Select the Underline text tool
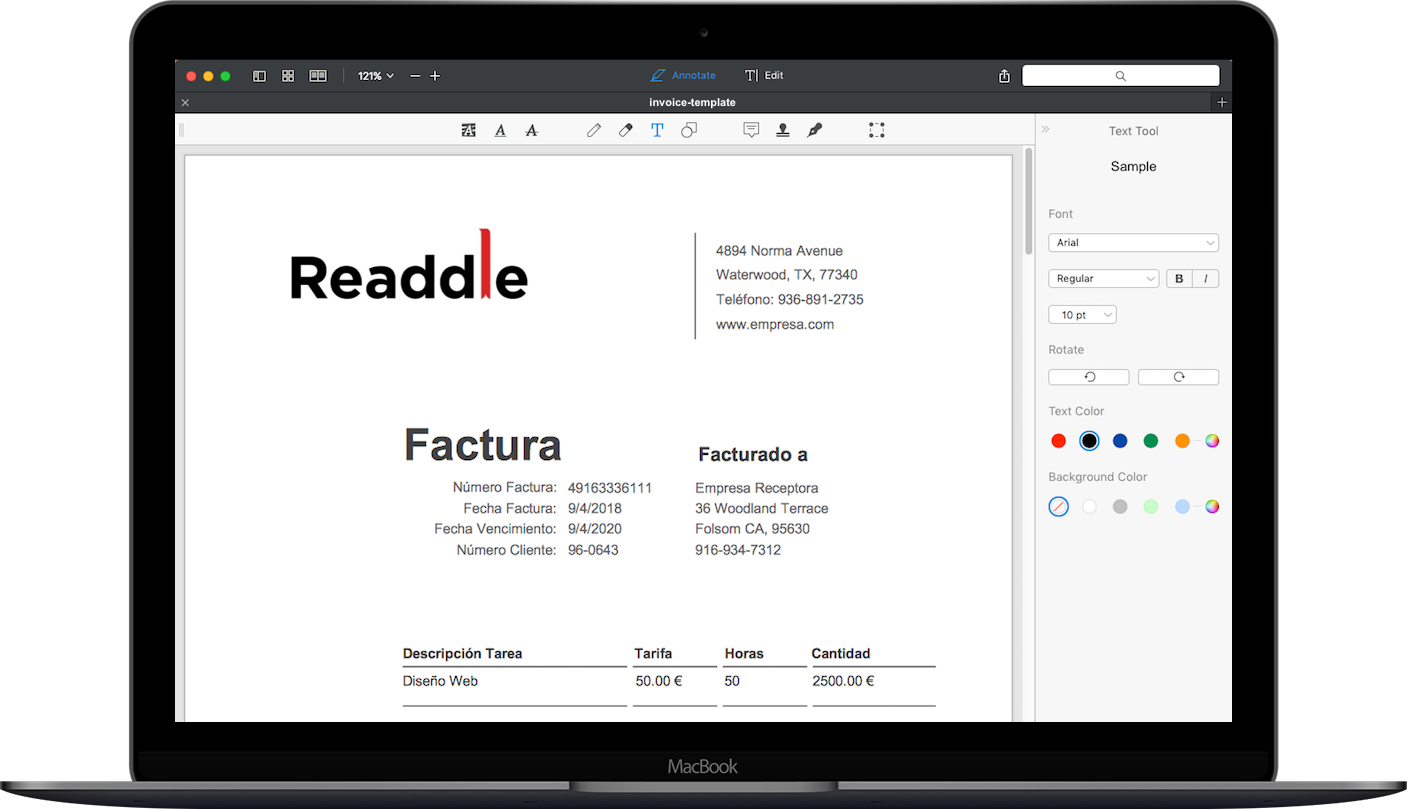This screenshot has height=809, width=1407. [500, 130]
